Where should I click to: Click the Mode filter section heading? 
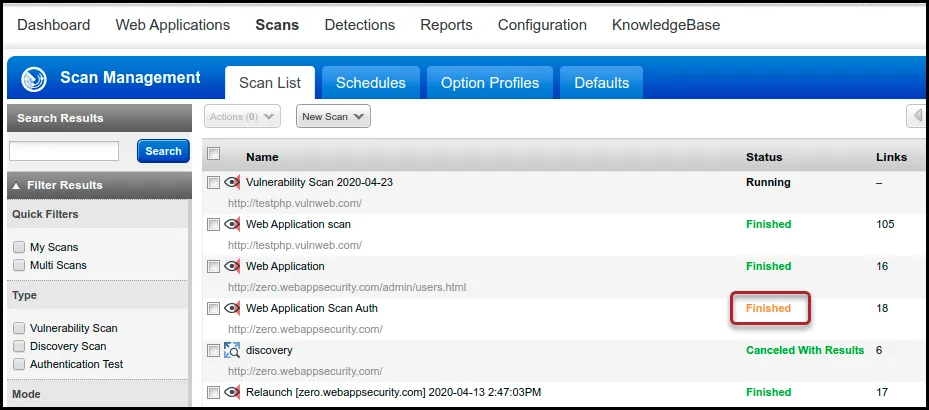[x=27, y=395]
